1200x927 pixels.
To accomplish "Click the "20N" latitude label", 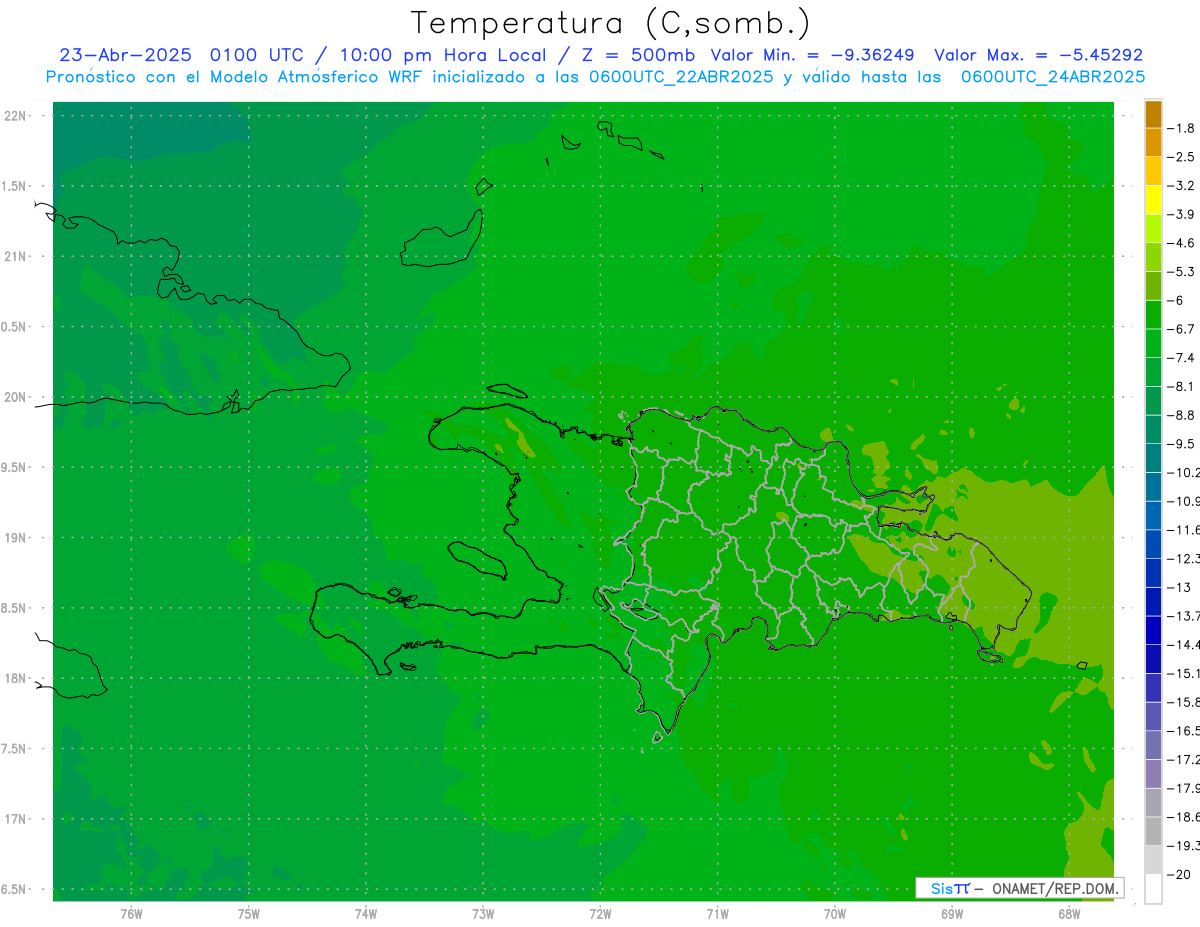I will tap(15, 397).
